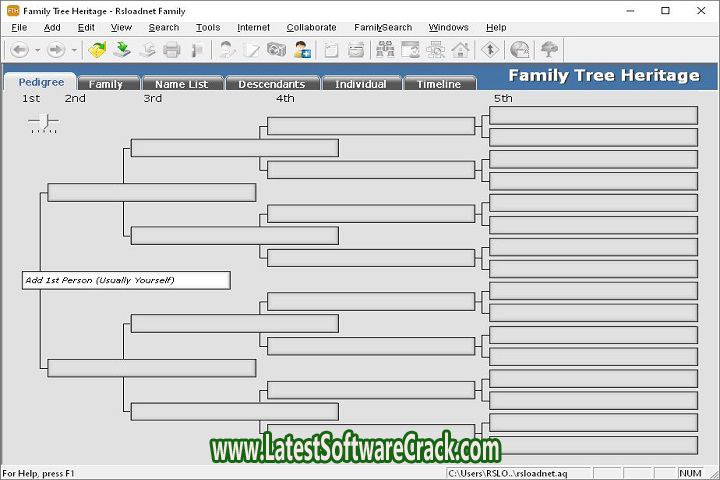Open the Individual tab

361,84
